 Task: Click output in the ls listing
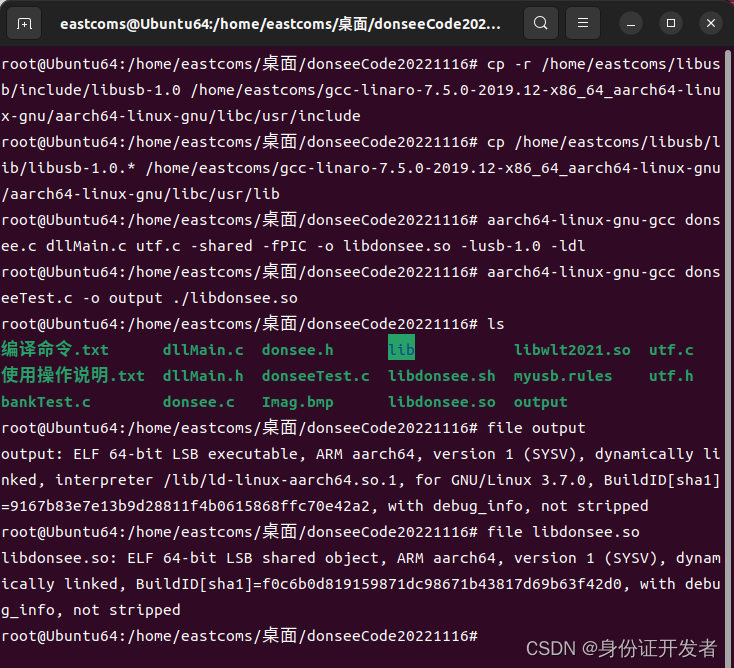541,402
